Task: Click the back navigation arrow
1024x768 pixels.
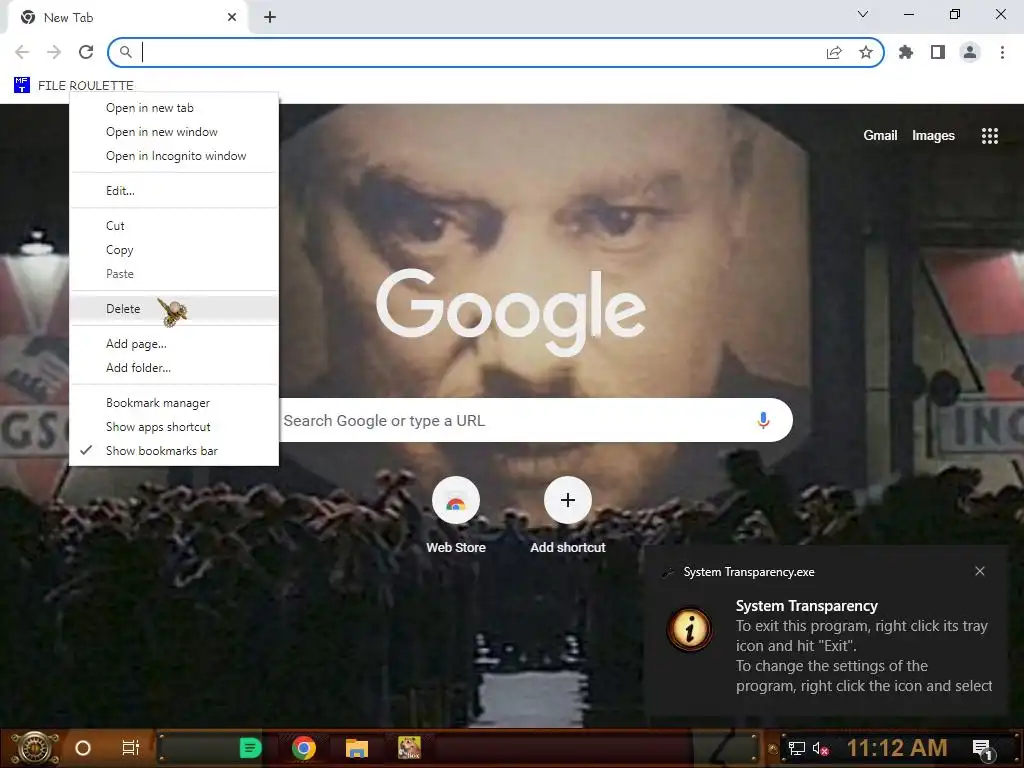Action: point(22,52)
